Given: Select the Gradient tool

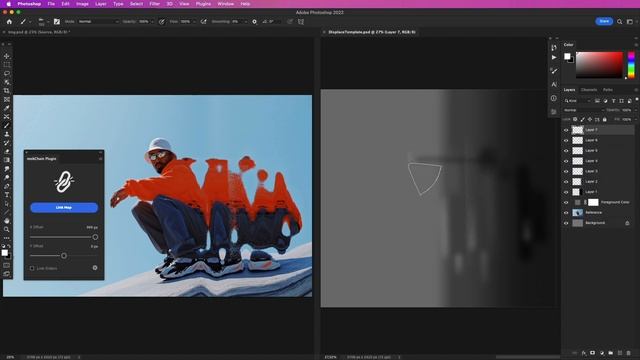Looking at the screenshot, I should [7, 160].
